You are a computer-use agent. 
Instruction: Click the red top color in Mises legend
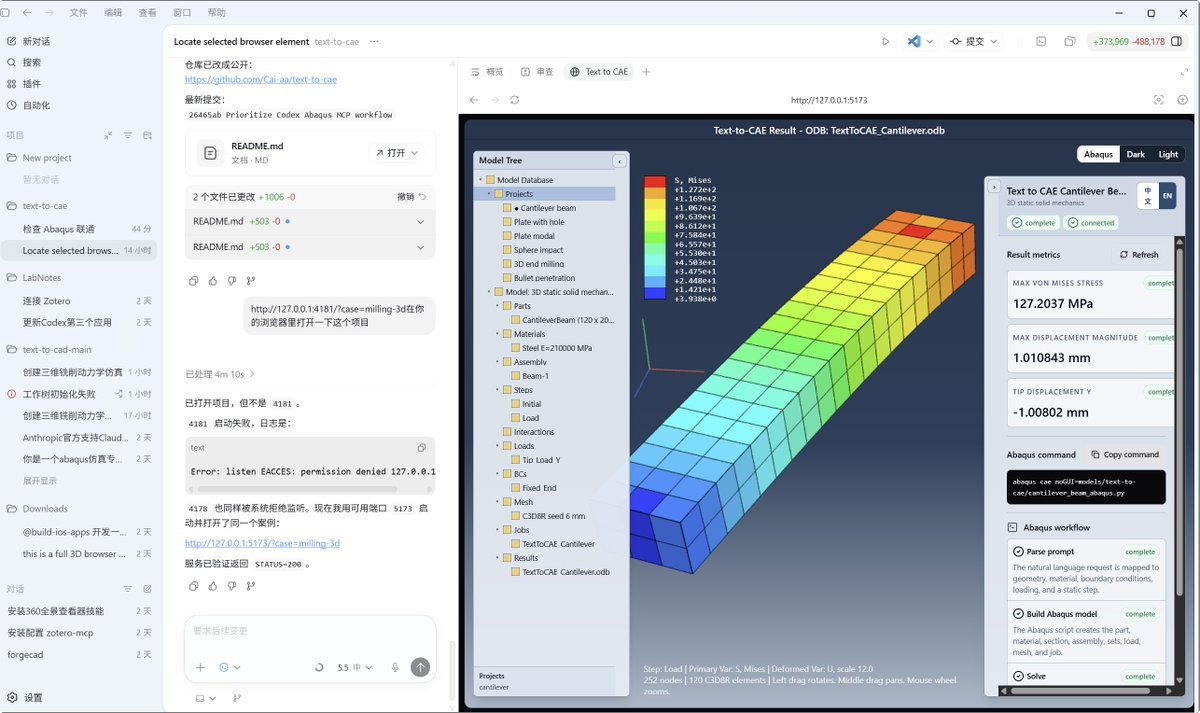(x=654, y=182)
